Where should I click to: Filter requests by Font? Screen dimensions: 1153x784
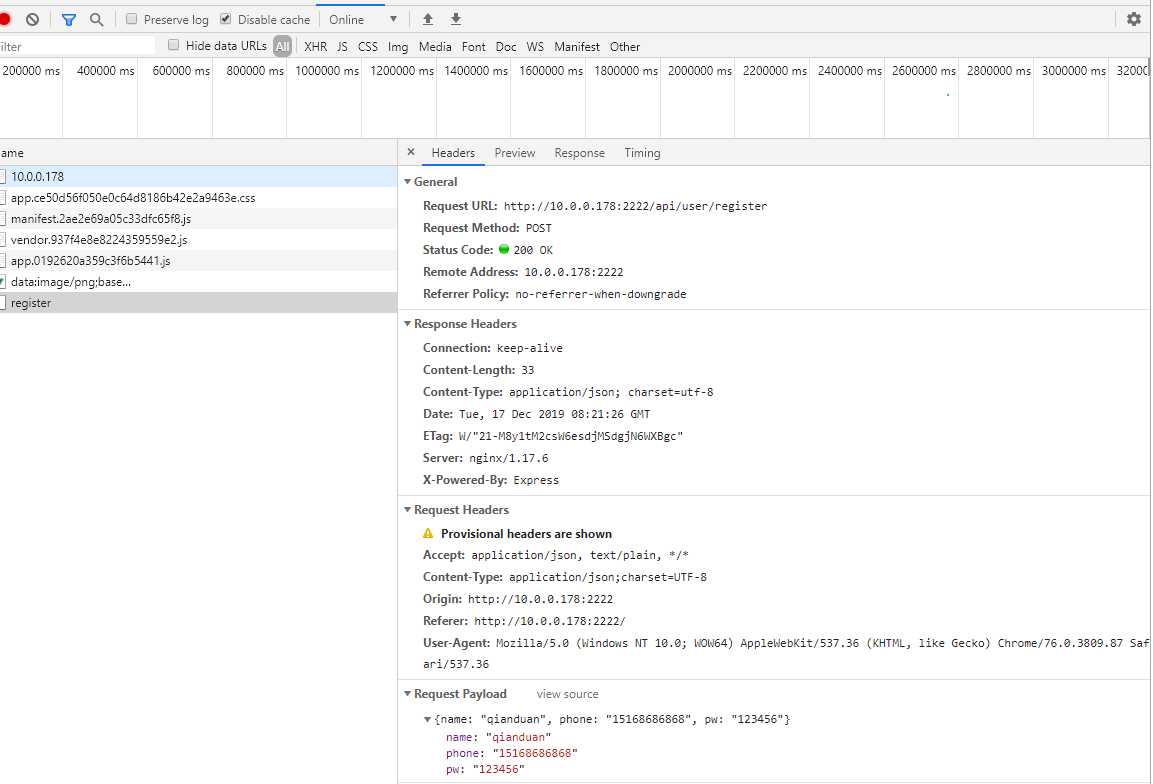click(474, 46)
